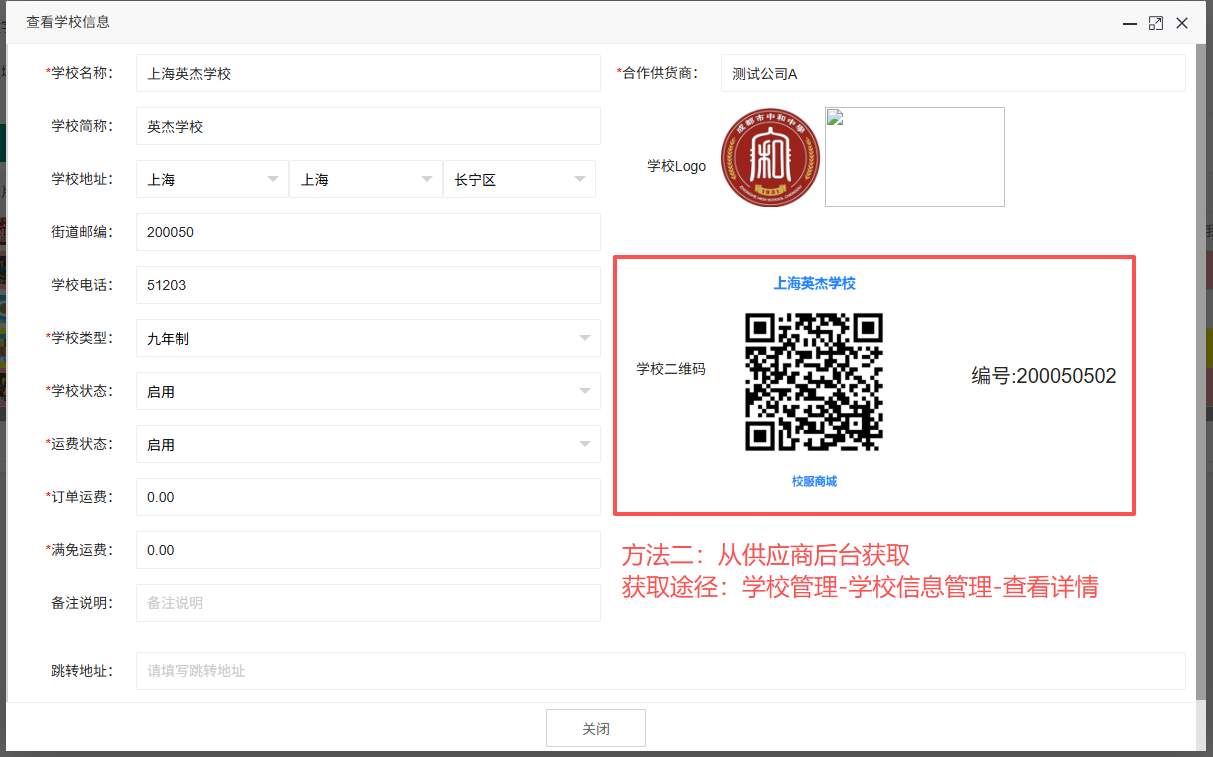Click the 街道邮编 field with 200050
The image size is (1213, 757).
pos(368,232)
